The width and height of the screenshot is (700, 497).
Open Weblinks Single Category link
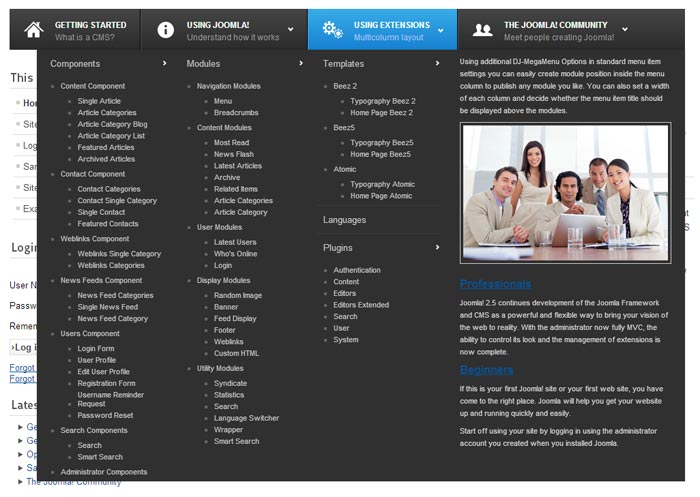119,254
